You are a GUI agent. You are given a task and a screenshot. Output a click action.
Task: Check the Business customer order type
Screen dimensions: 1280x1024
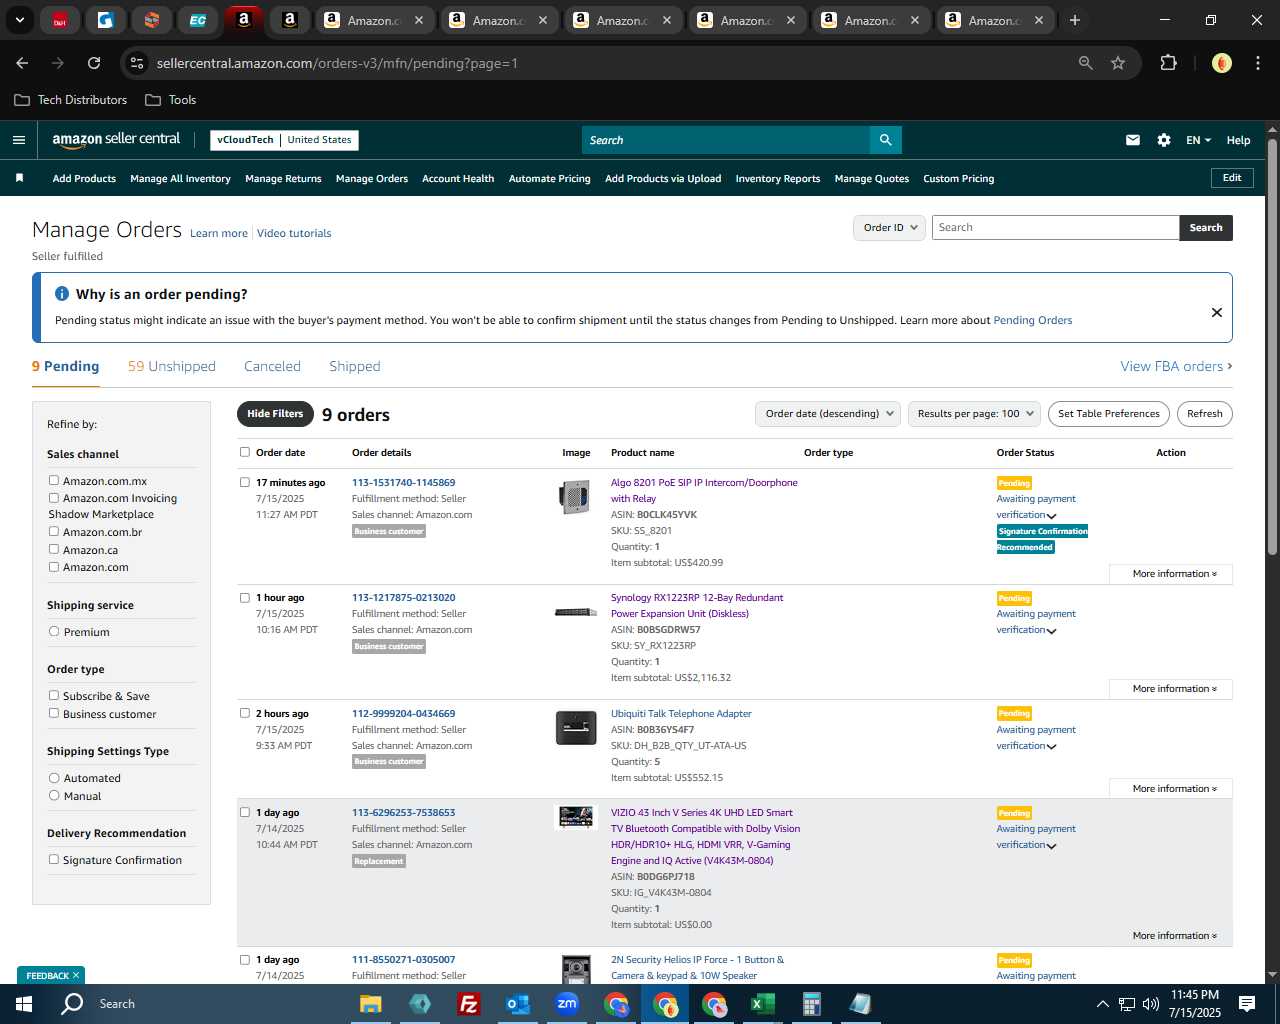54,713
